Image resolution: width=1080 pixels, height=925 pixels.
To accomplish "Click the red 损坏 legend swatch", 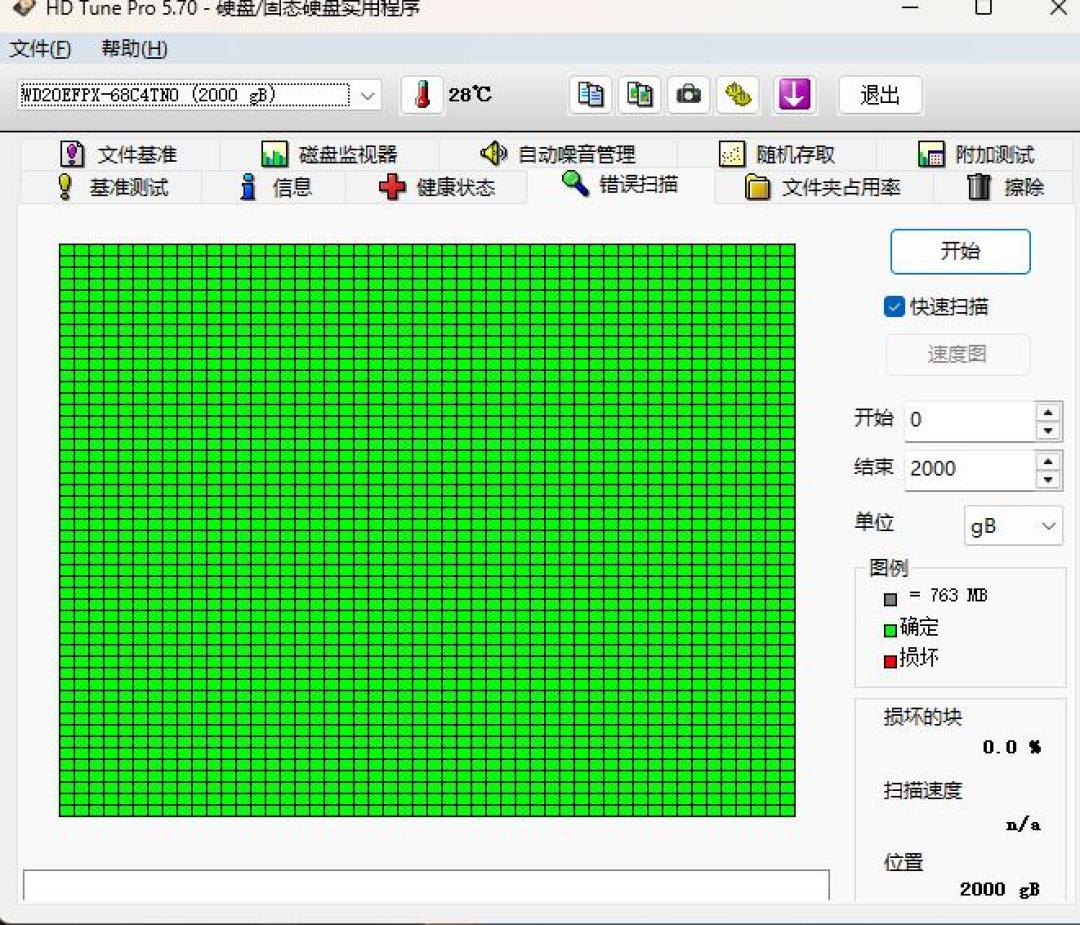I will [890, 661].
